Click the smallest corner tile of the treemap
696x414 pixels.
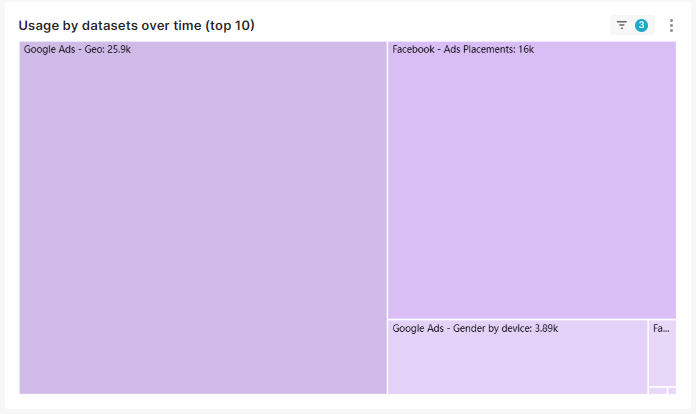672,391
